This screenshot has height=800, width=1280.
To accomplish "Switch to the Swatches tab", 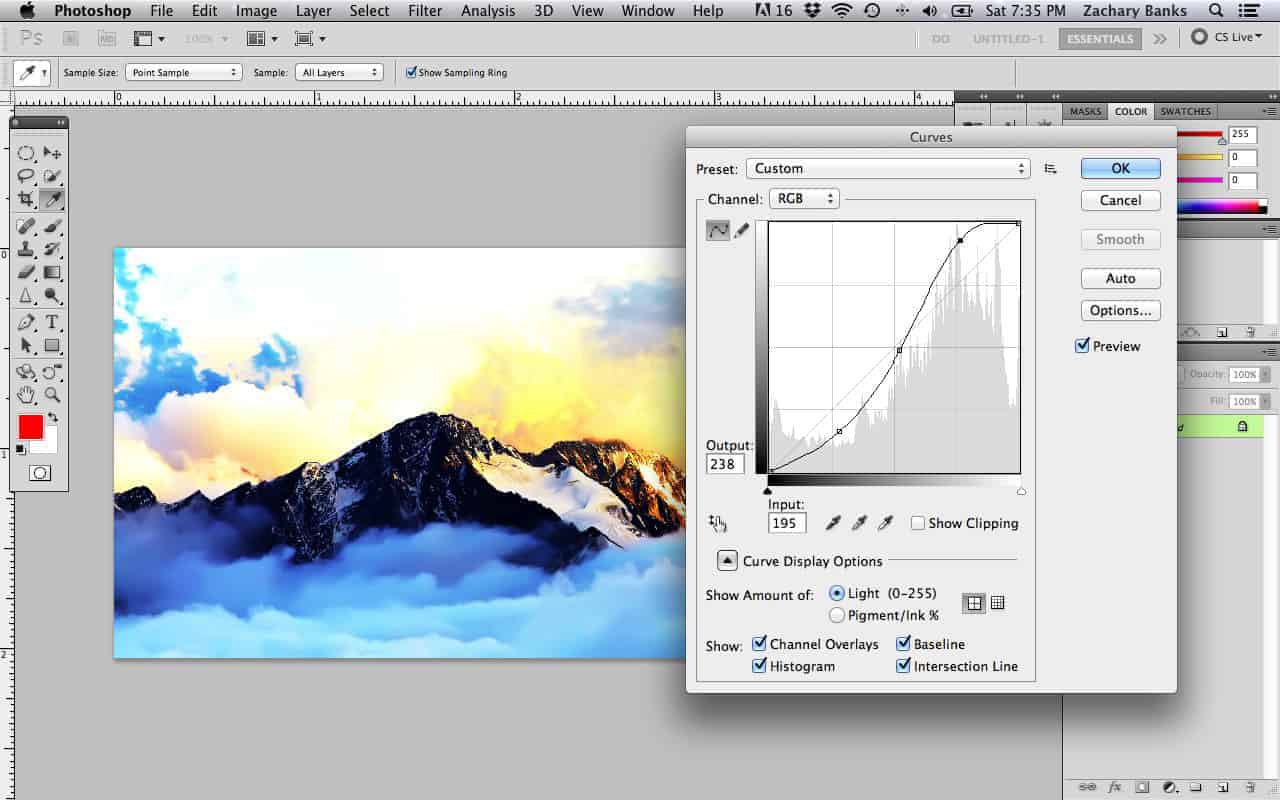I will click(x=1185, y=111).
